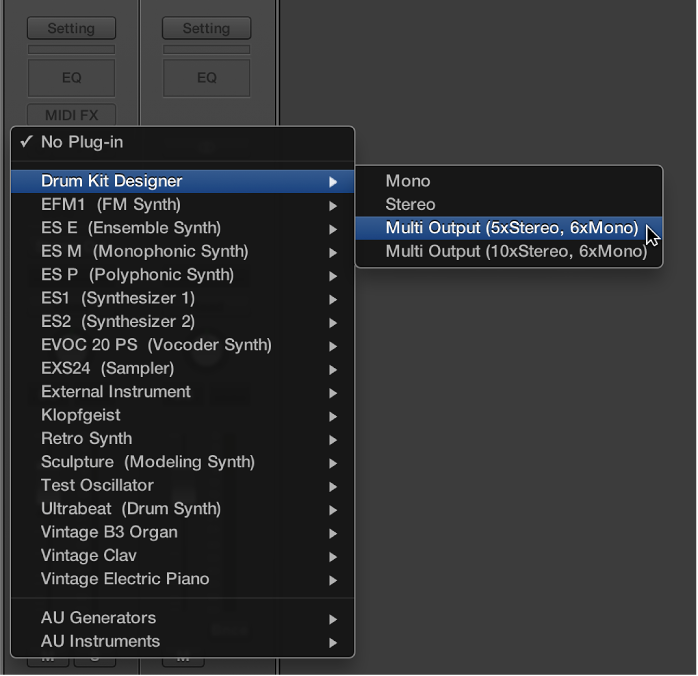Click the right channel strip Setting button
The image size is (698, 676).
click(x=207, y=28)
